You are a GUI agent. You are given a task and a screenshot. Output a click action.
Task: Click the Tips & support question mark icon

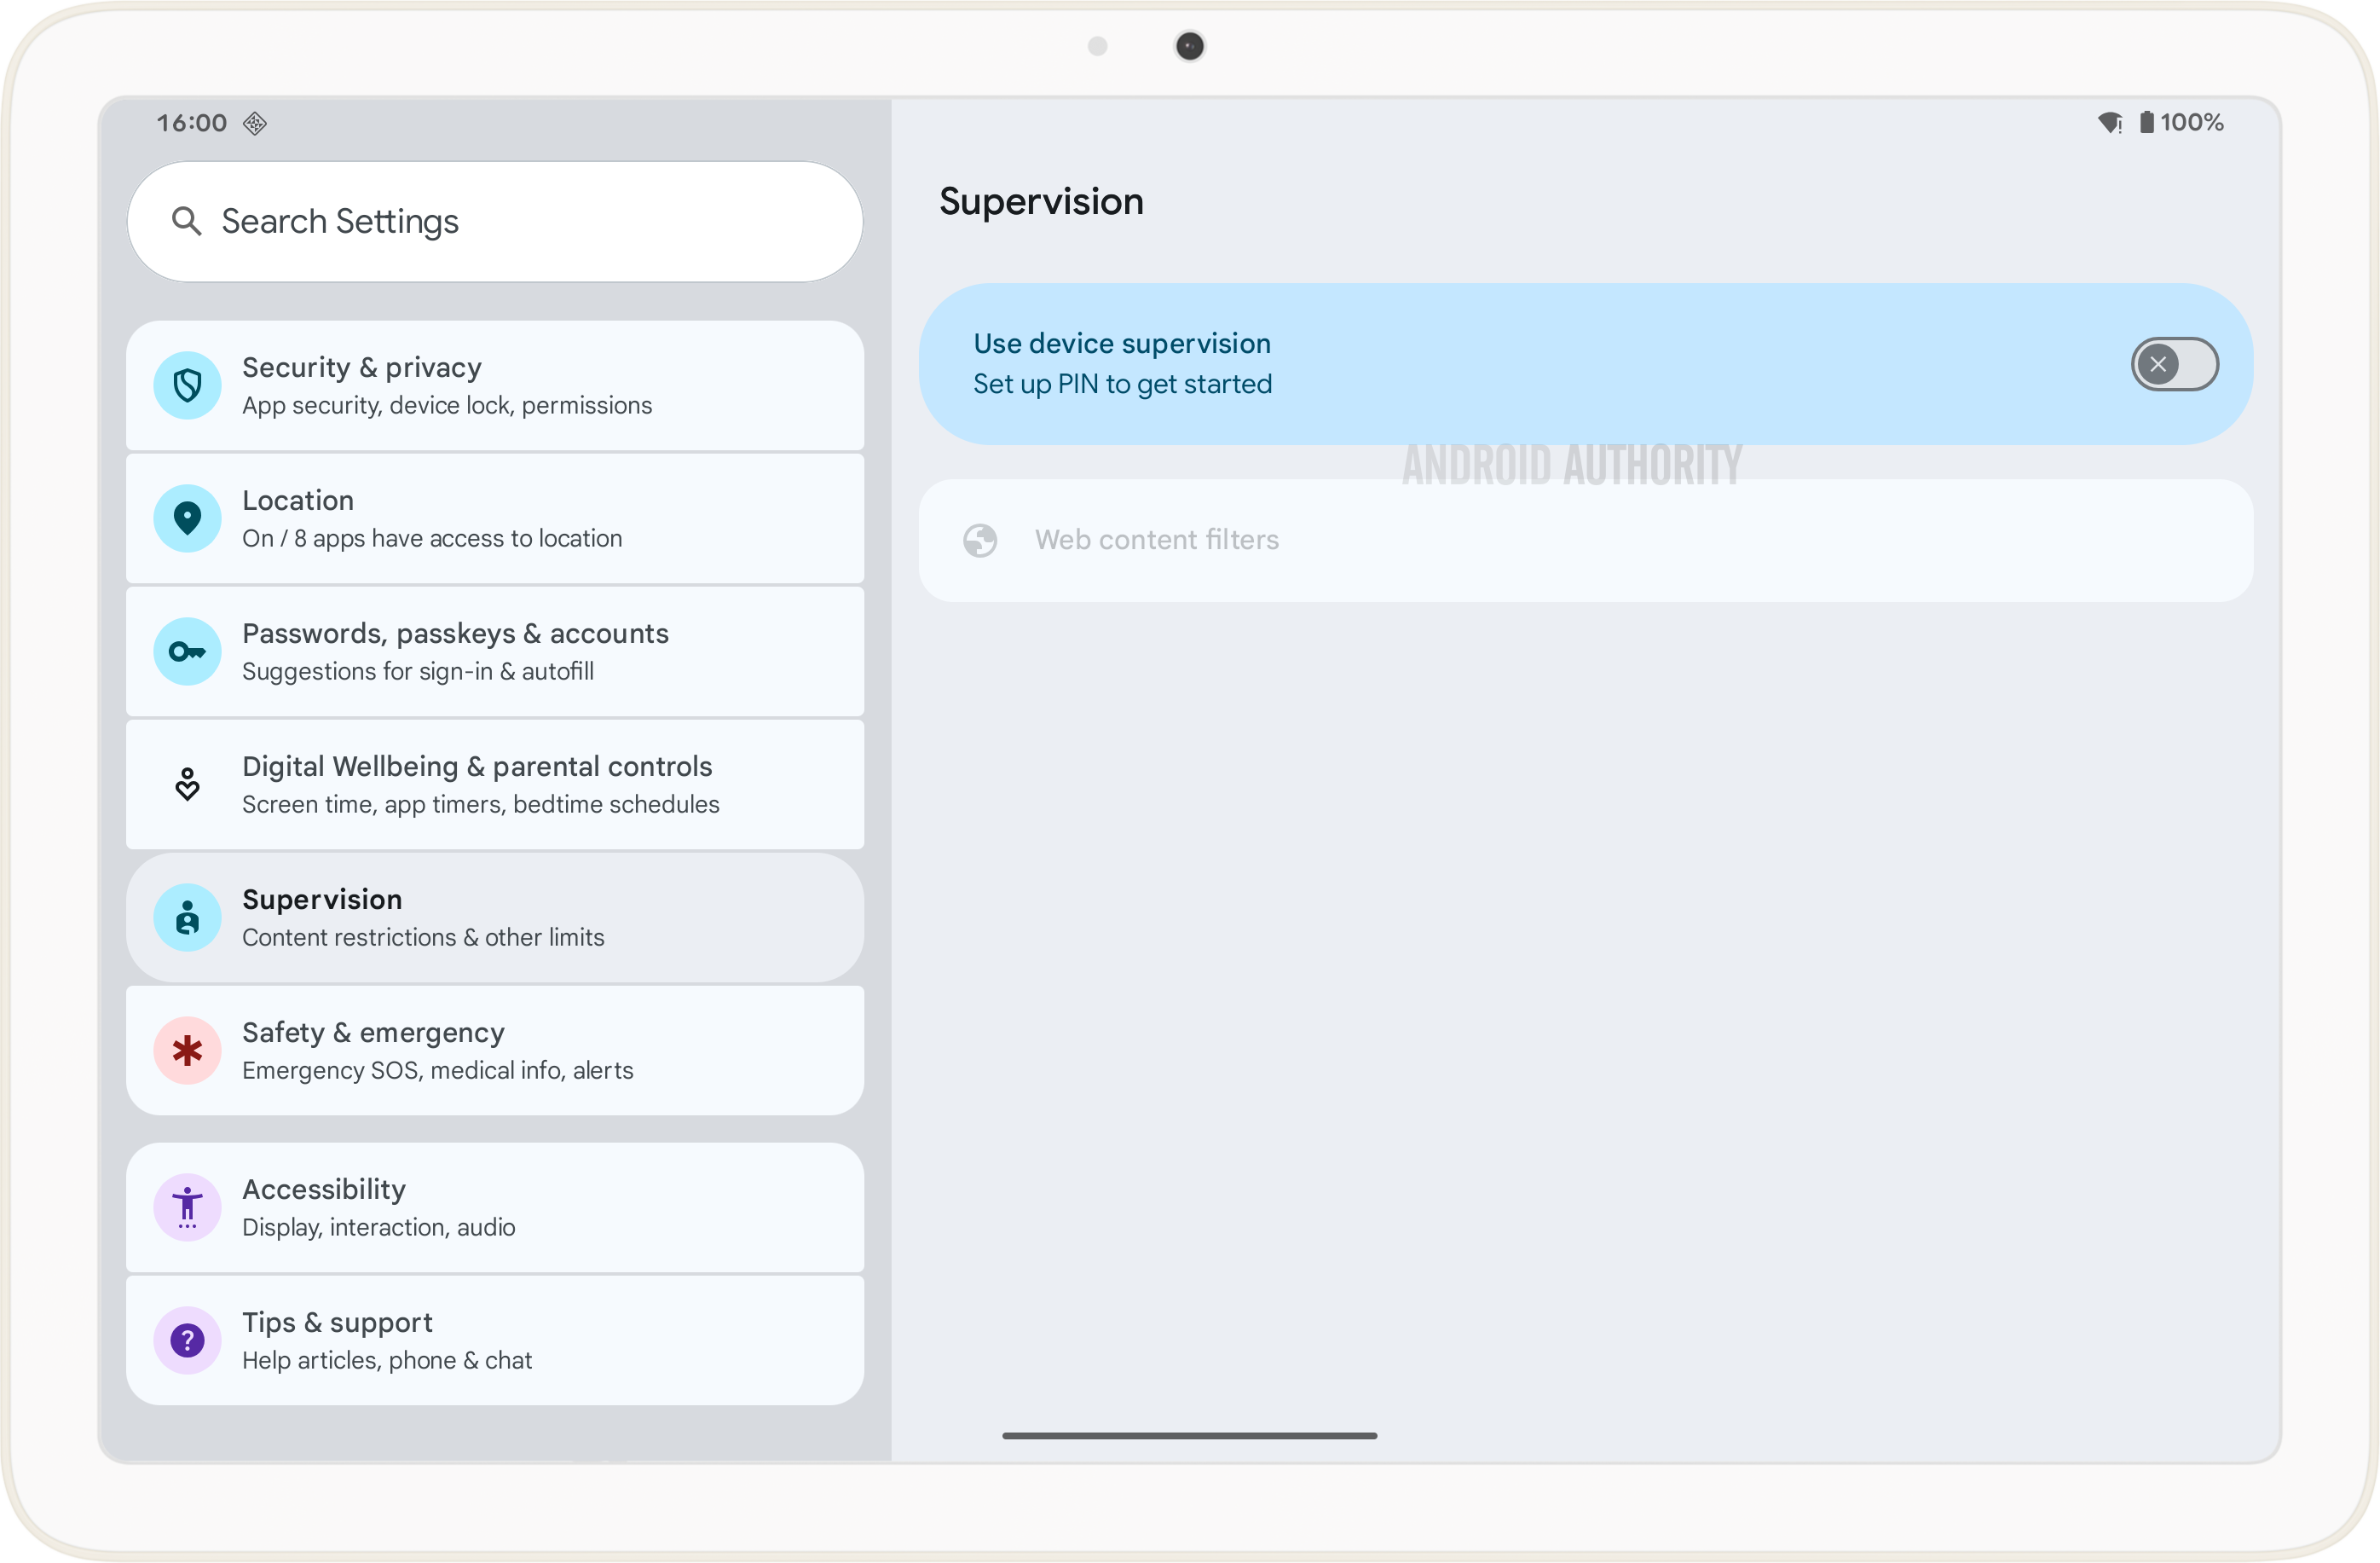tap(187, 1340)
